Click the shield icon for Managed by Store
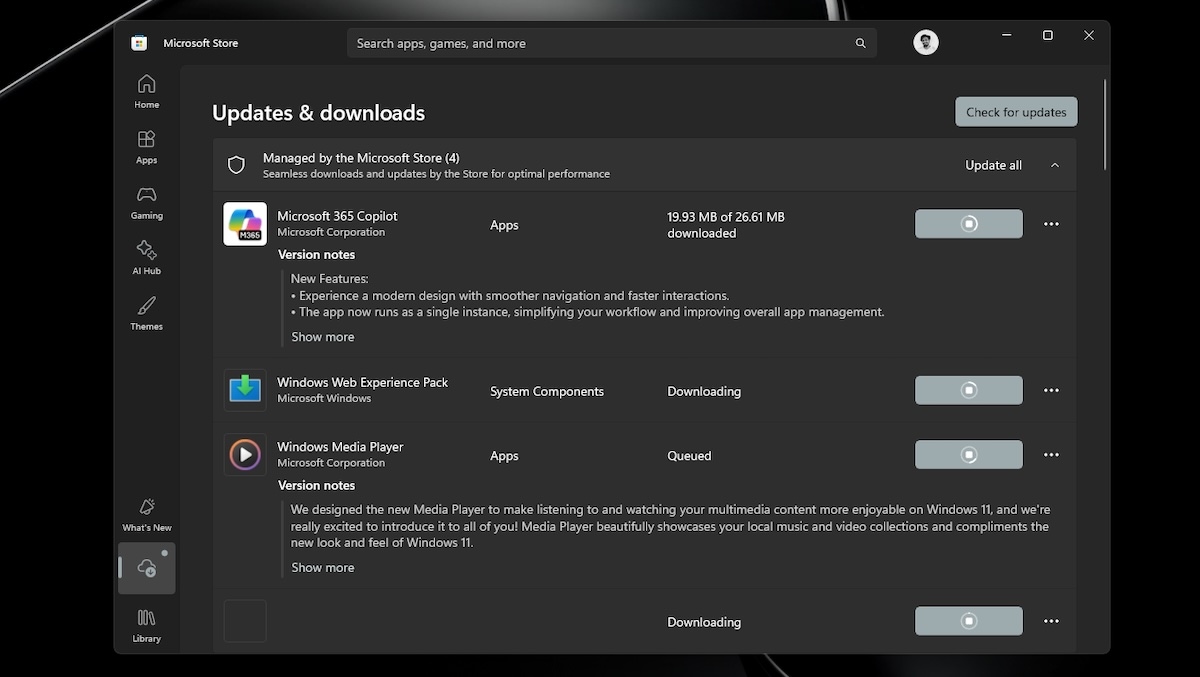Image resolution: width=1200 pixels, height=677 pixels. pyautogui.click(x=236, y=165)
